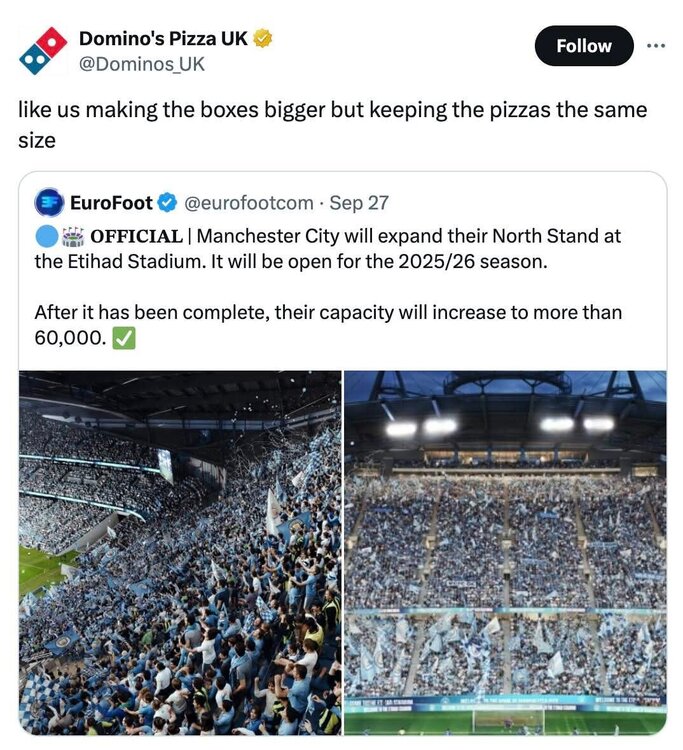This screenshot has height=750, width=683.
Task: Click the blue circle emoji before OFFICIAL
Action: [46, 237]
